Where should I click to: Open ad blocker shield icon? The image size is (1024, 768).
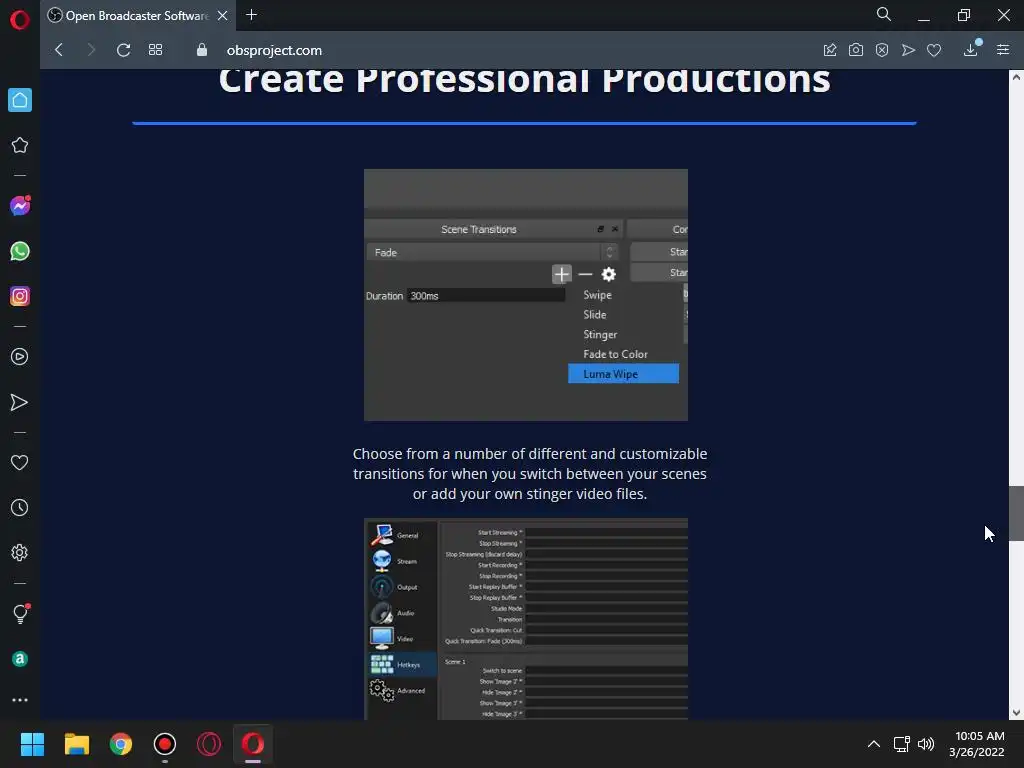tap(882, 50)
